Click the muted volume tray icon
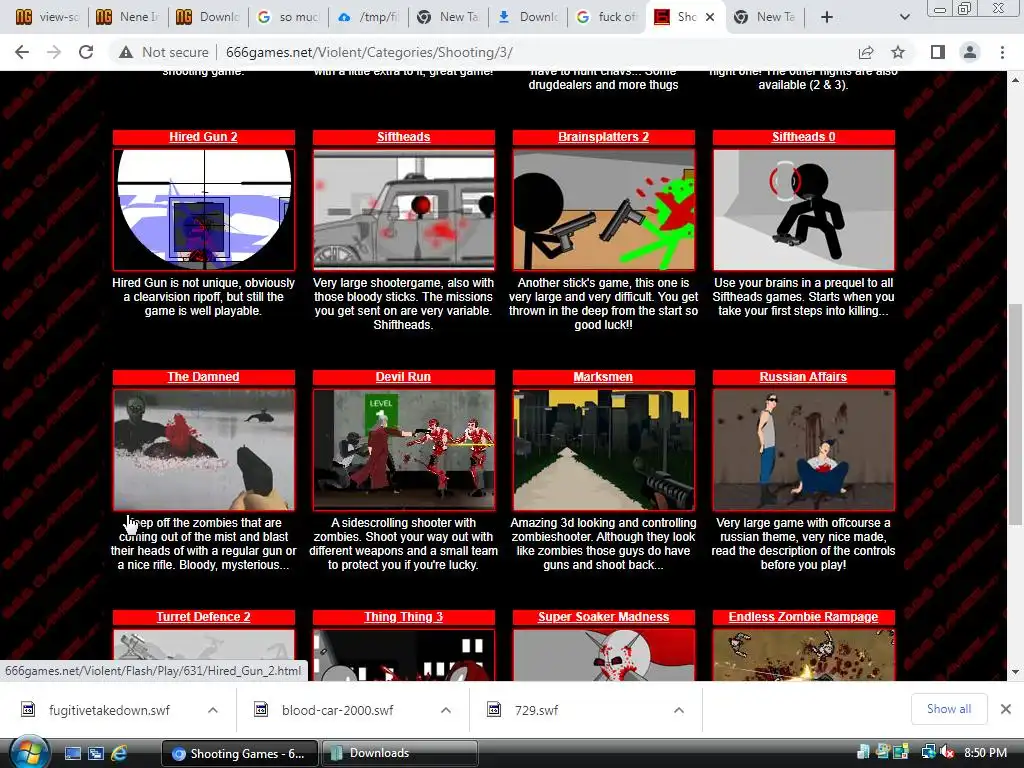Viewport: 1024px width, 768px height. click(x=948, y=753)
